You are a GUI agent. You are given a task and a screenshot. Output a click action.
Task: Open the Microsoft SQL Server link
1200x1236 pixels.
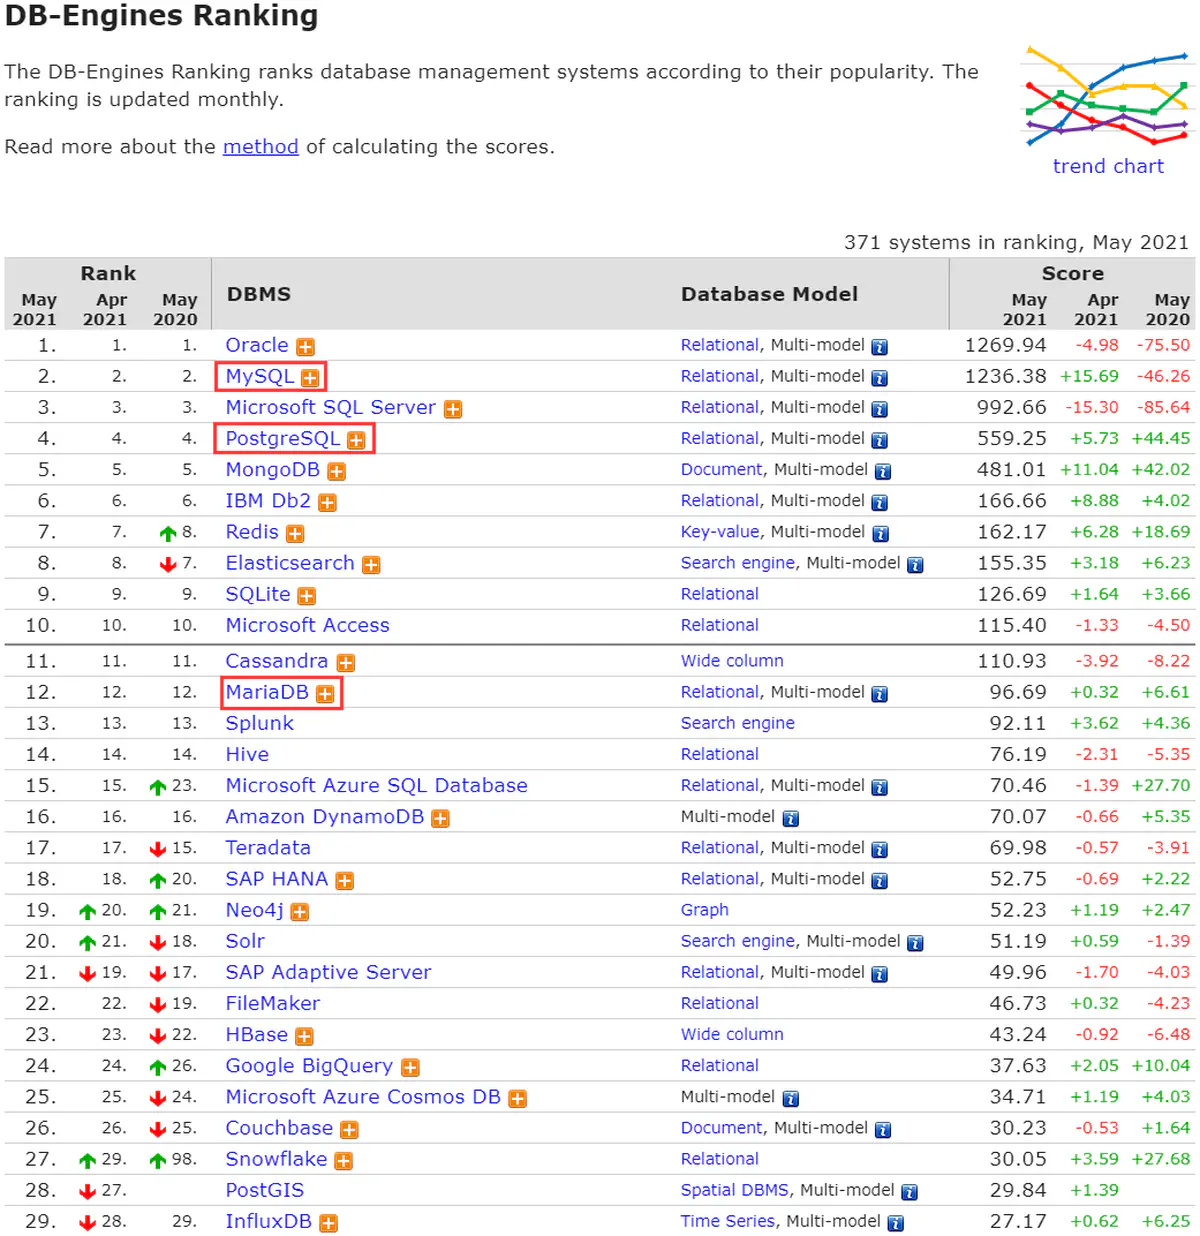[x=331, y=407]
